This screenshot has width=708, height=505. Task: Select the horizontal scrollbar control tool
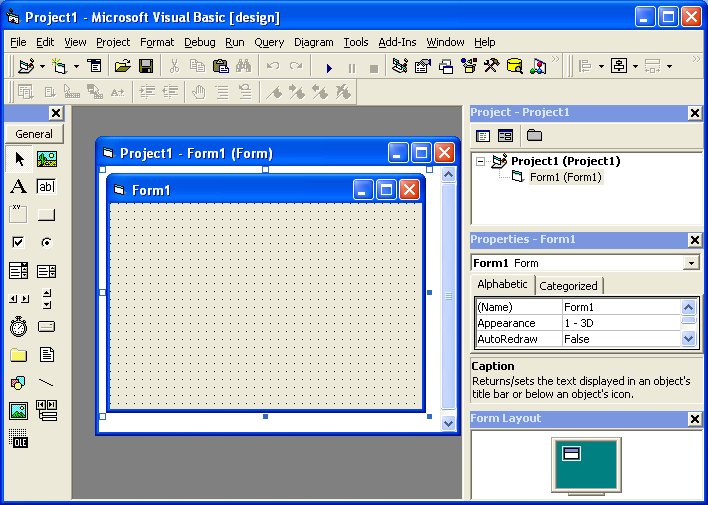tap(19, 299)
